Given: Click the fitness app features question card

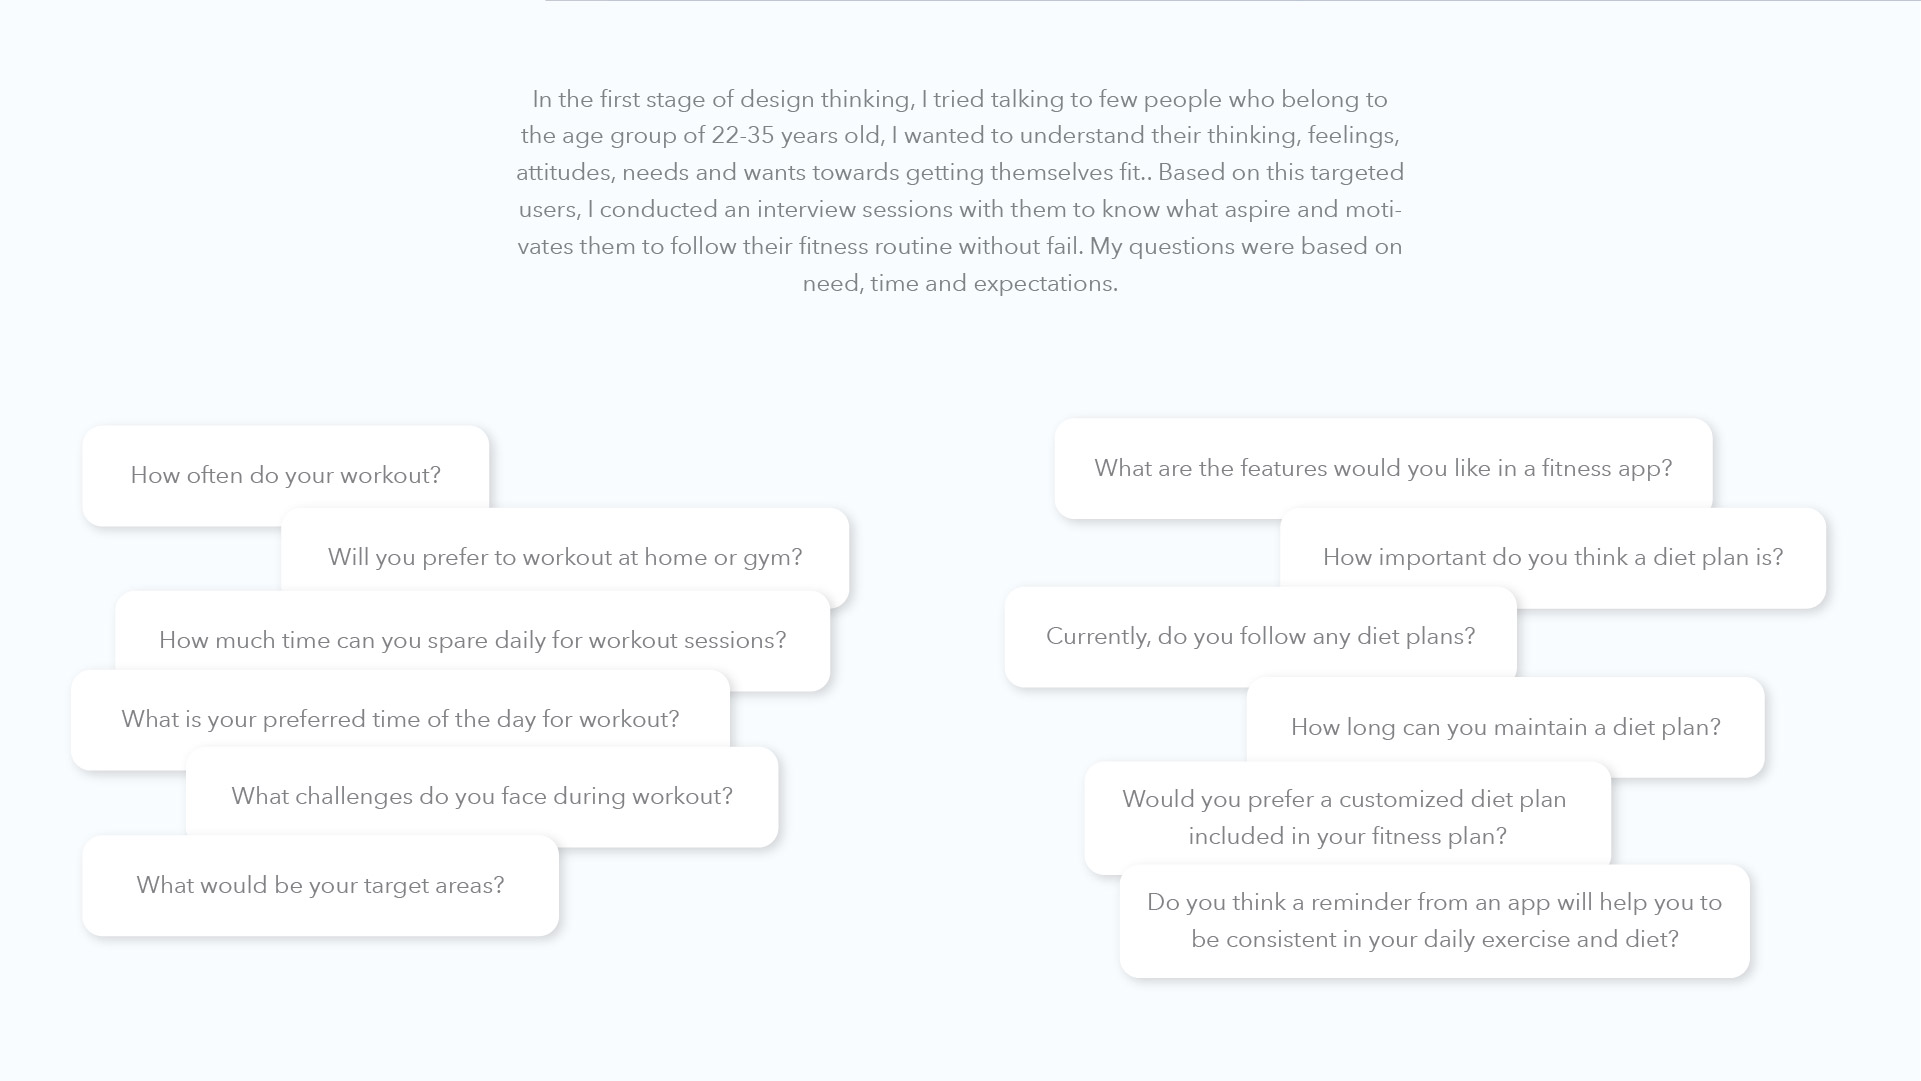Looking at the screenshot, I should point(1383,468).
